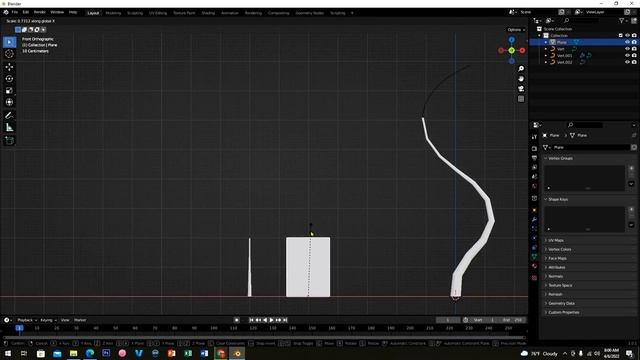This screenshot has width=640, height=360.
Task: Select the Scale tool
Action: [x=9, y=91]
